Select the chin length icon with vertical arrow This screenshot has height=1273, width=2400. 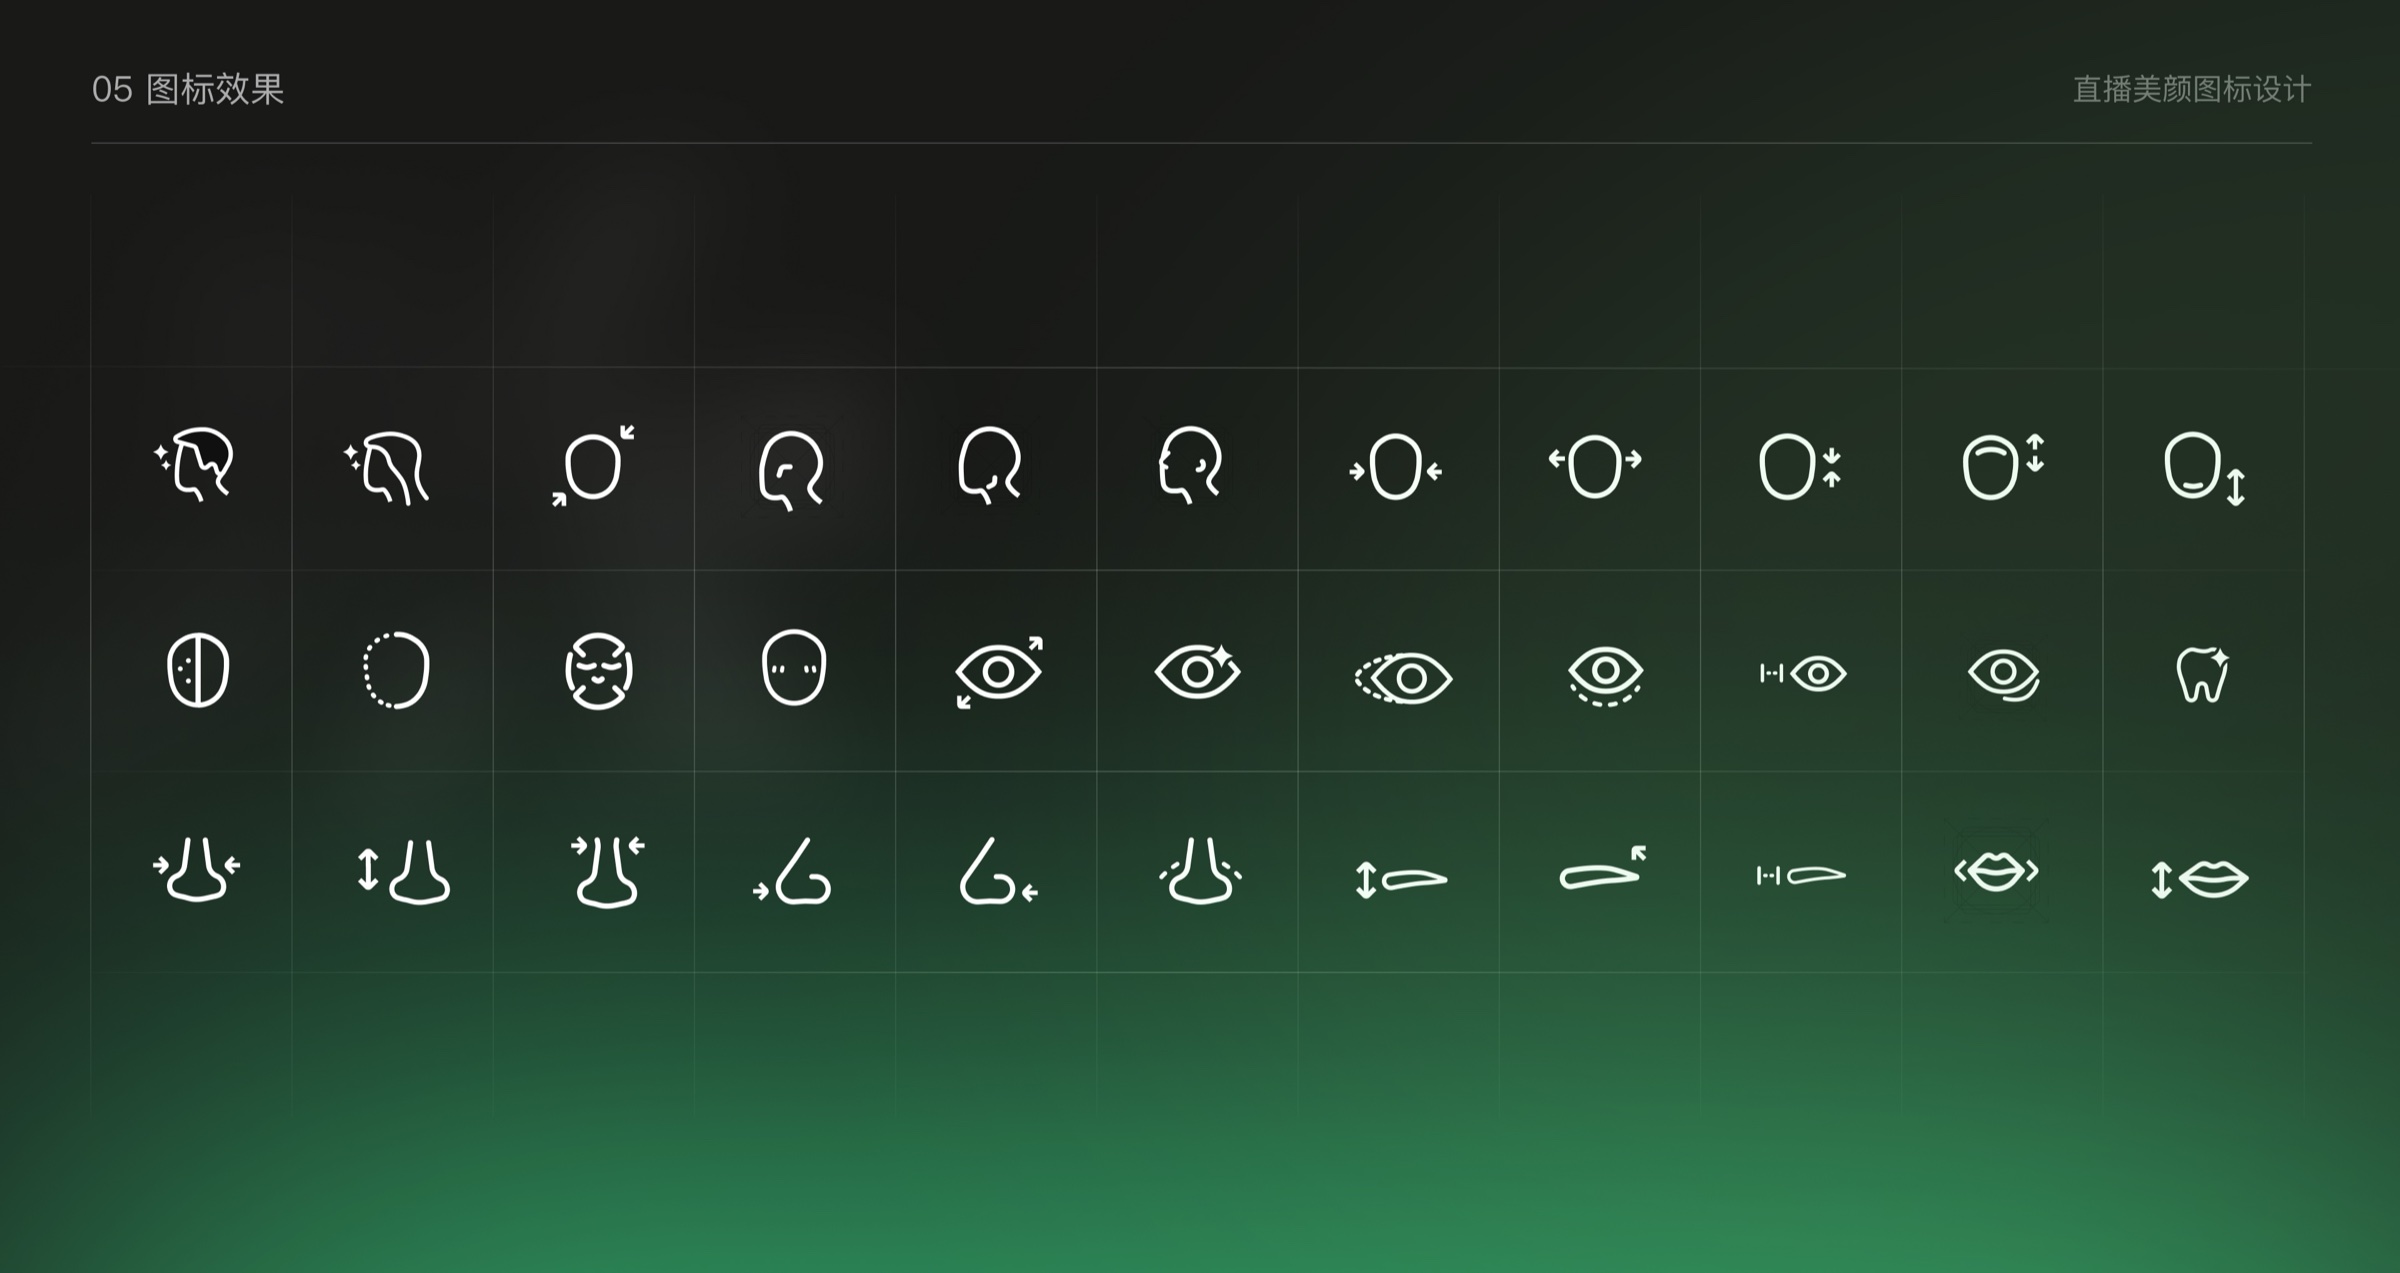tap(2205, 469)
